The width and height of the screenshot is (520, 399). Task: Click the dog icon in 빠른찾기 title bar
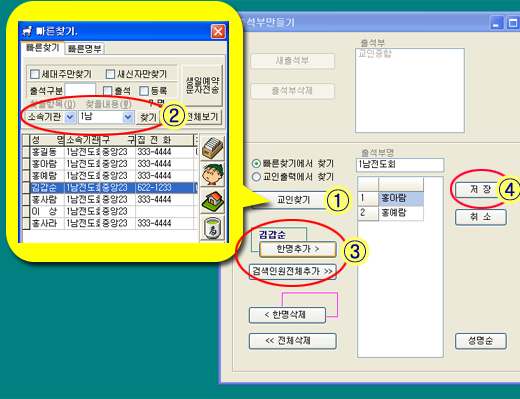tap(27, 31)
